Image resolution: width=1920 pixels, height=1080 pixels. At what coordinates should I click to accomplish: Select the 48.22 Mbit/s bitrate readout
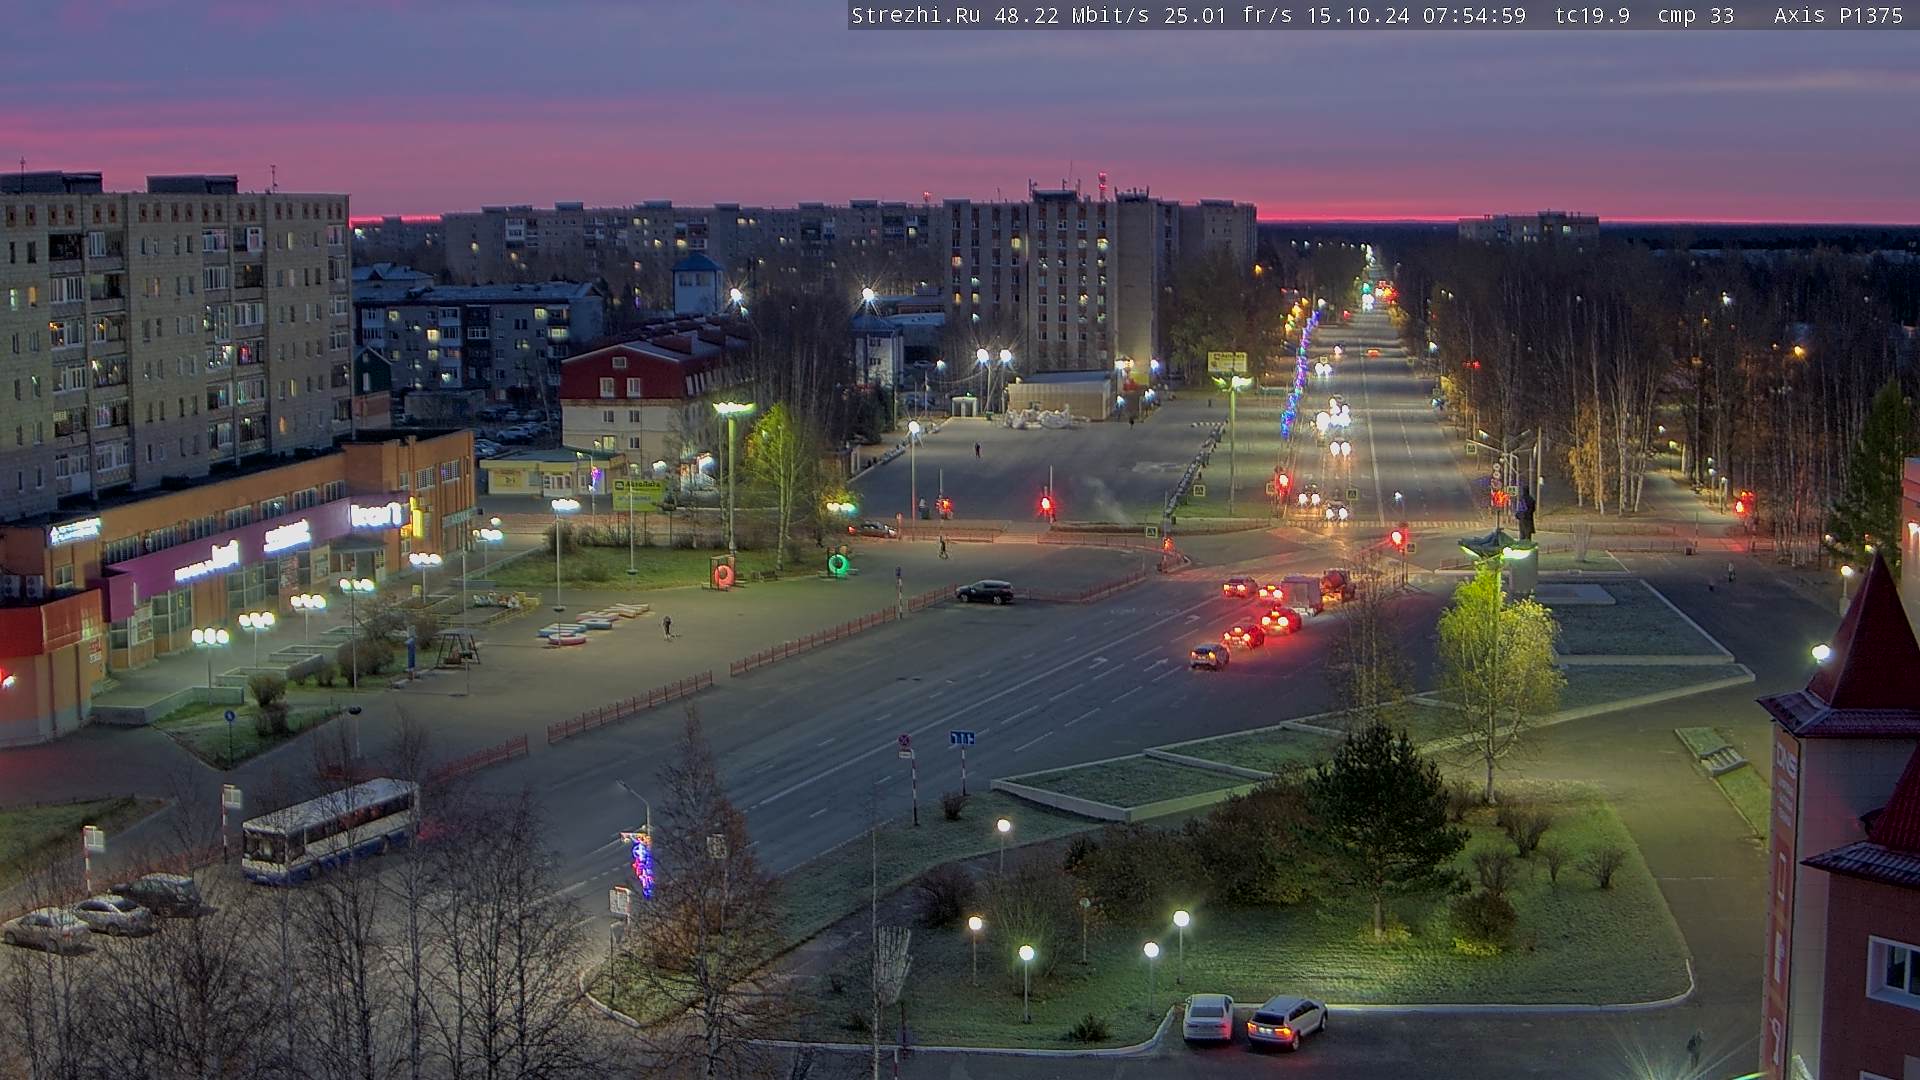point(1072,15)
